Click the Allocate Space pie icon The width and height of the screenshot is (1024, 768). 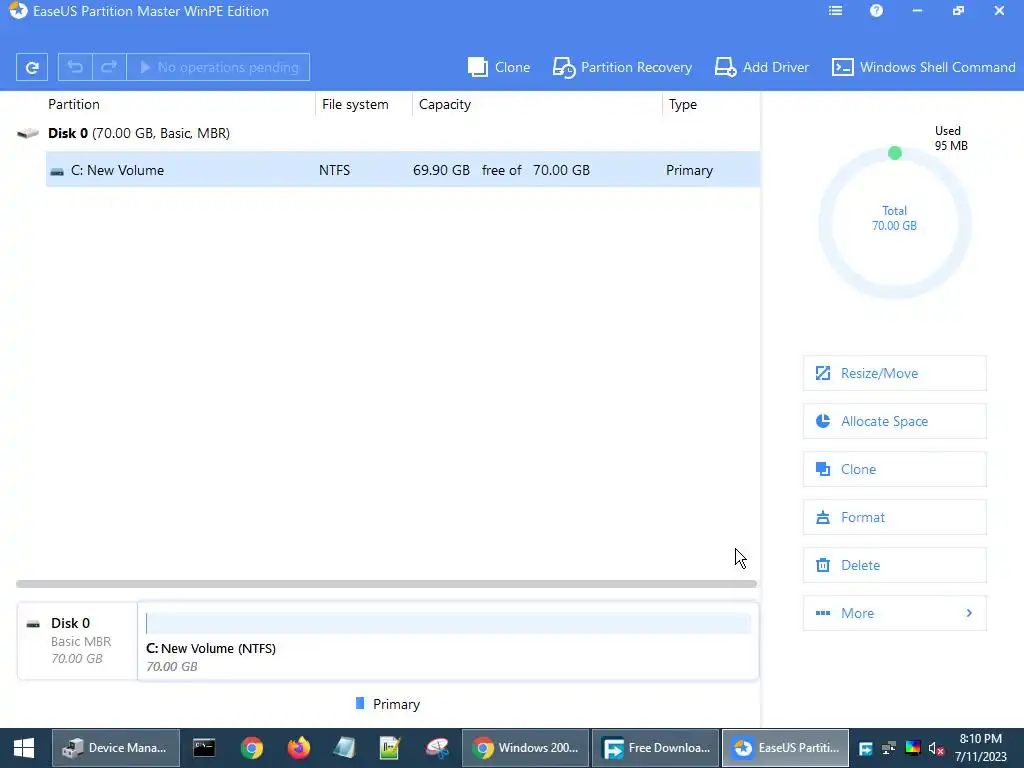click(x=823, y=421)
